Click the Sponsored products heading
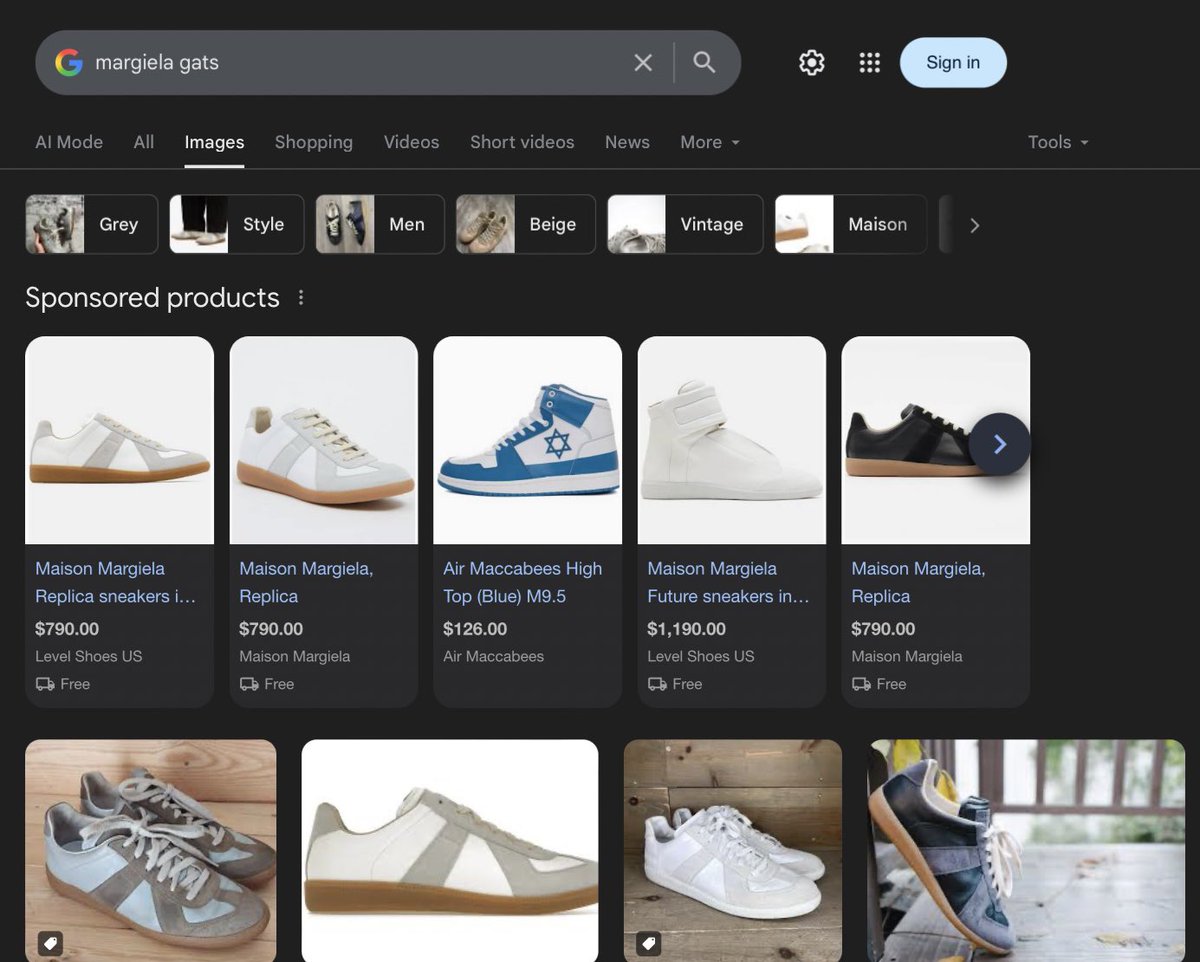The width and height of the screenshot is (1200, 962). 152,298
